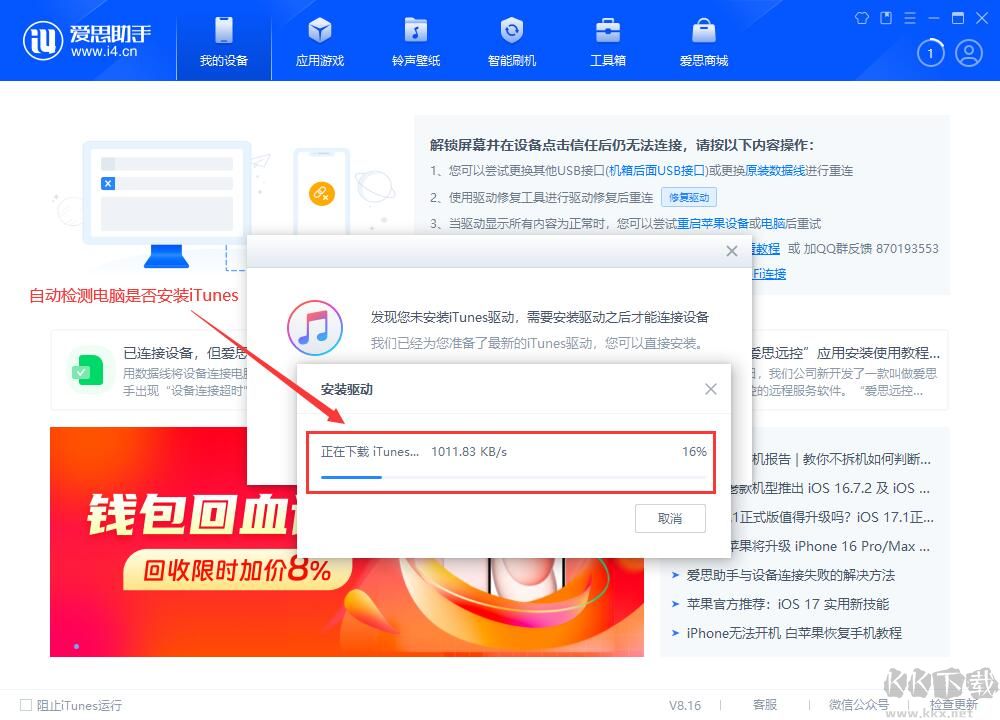Click the orange unlinked icon on phone illustration
This screenshot has width=1000, height=720.
(x=321, y=193)
